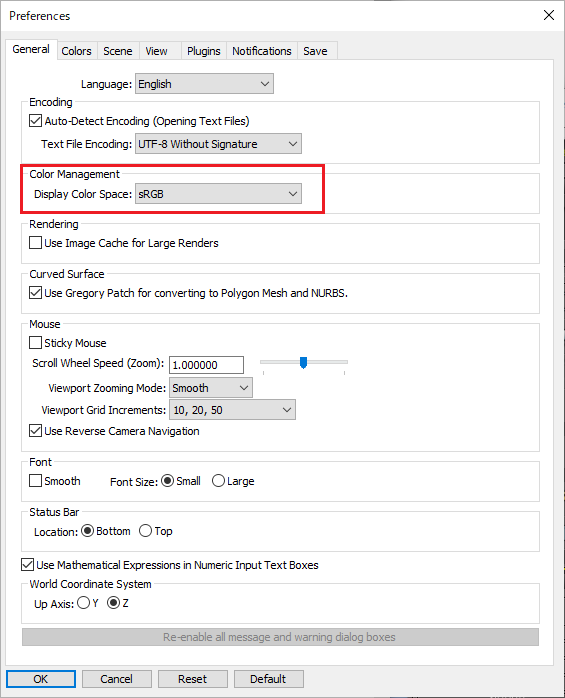Expand the Text File Encoding dropdown
Image resolution: width=565 pixels, height=698 pixels.
pos(218,144)
